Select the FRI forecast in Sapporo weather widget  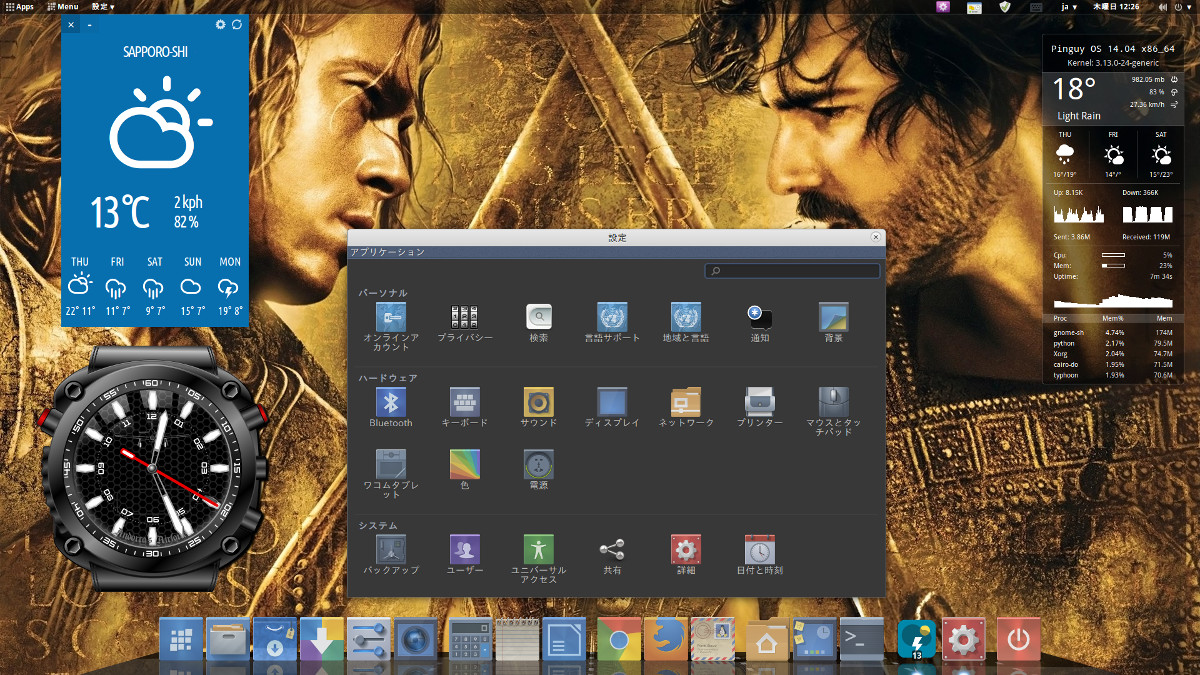click(117, 287)
